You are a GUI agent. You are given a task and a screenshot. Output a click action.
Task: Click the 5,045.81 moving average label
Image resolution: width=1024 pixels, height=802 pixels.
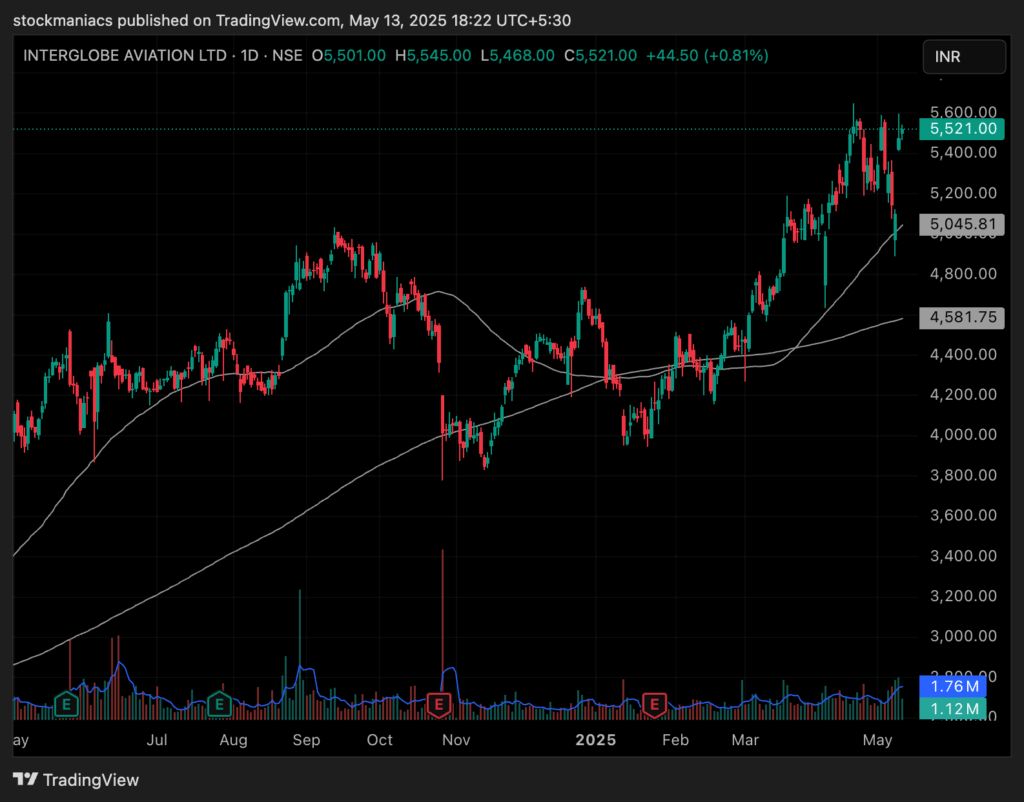pyautogui.click(x=961, y=225)
